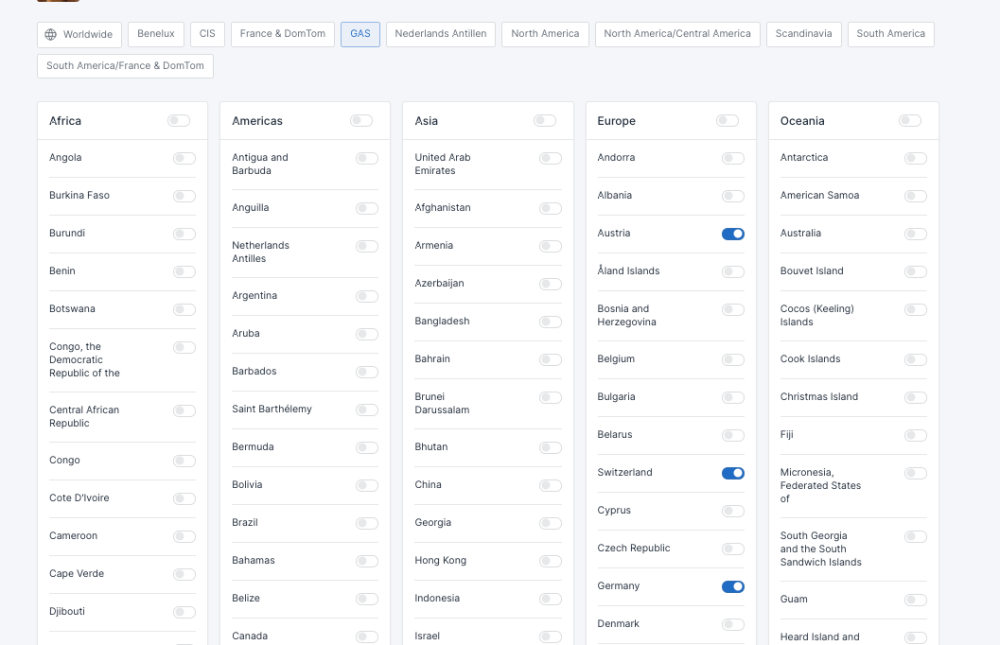Screen dimensions: 1000x645
Task: Click the Bhutan country label
Action: coord(431,447)
